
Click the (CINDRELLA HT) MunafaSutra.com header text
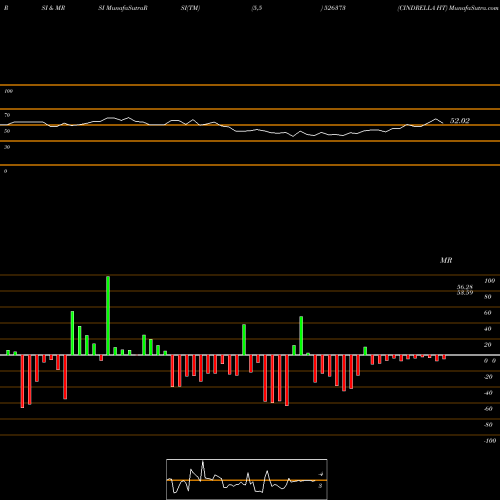tap(448, 8)
